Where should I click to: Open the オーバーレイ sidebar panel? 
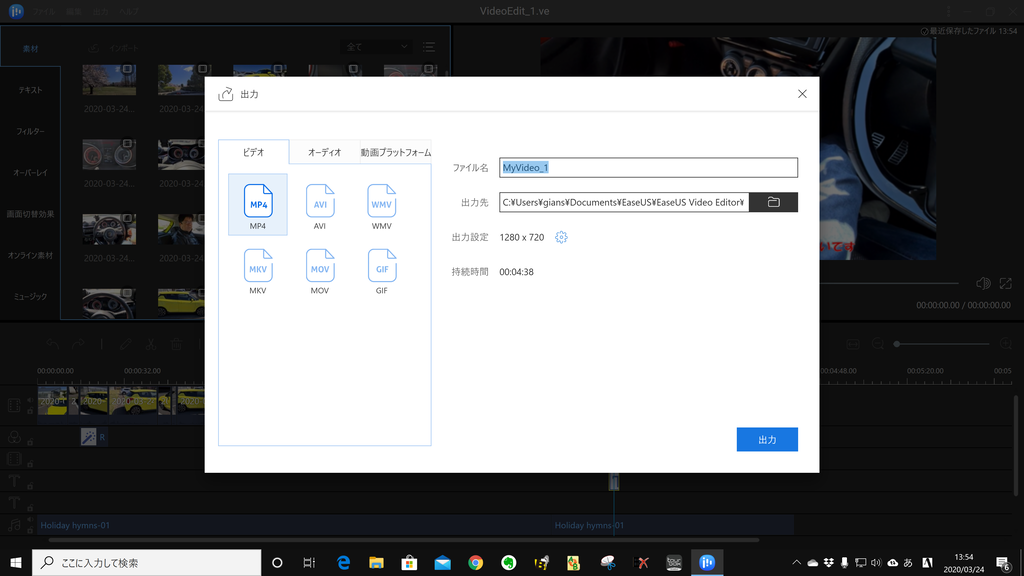[30, 172]
